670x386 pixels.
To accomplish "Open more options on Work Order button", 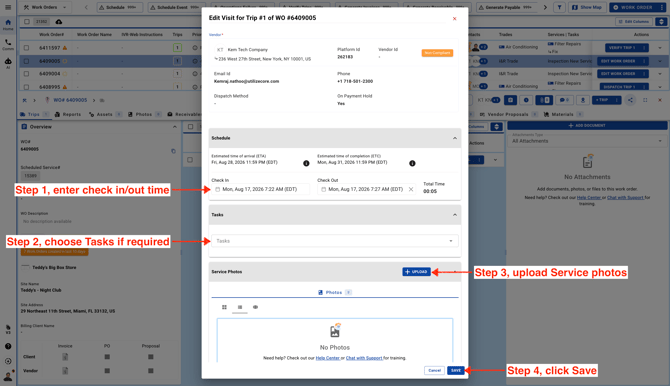I will (x=661, y=7).
